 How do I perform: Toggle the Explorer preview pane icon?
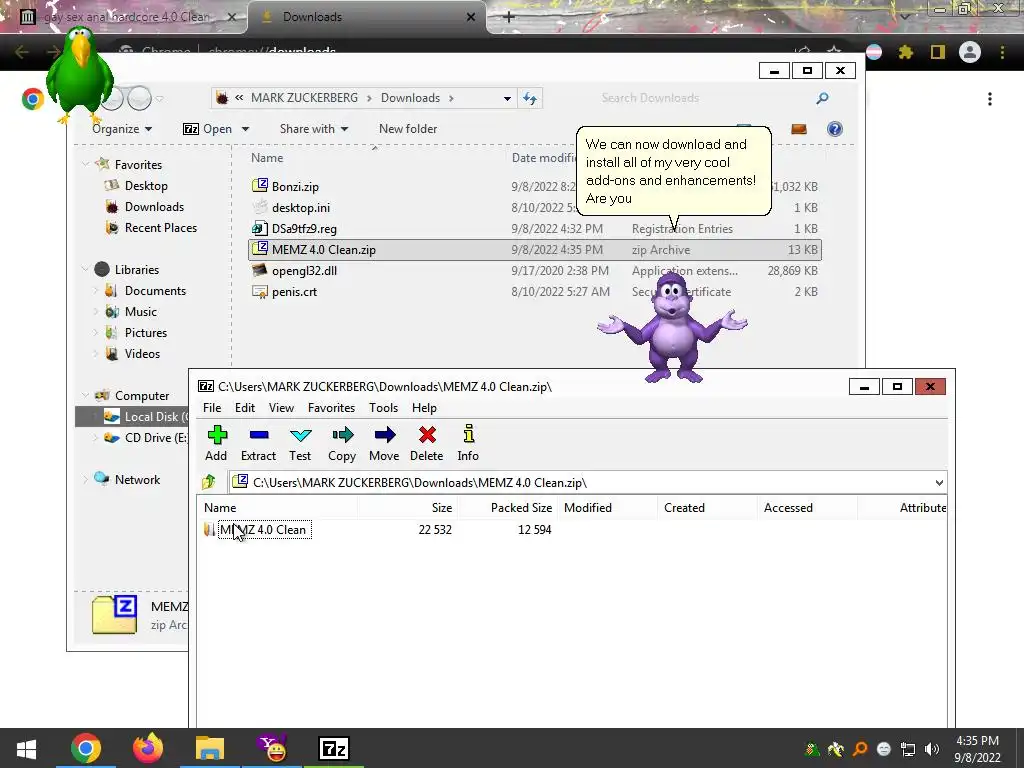pyautogui.click(x=799, y=129)
